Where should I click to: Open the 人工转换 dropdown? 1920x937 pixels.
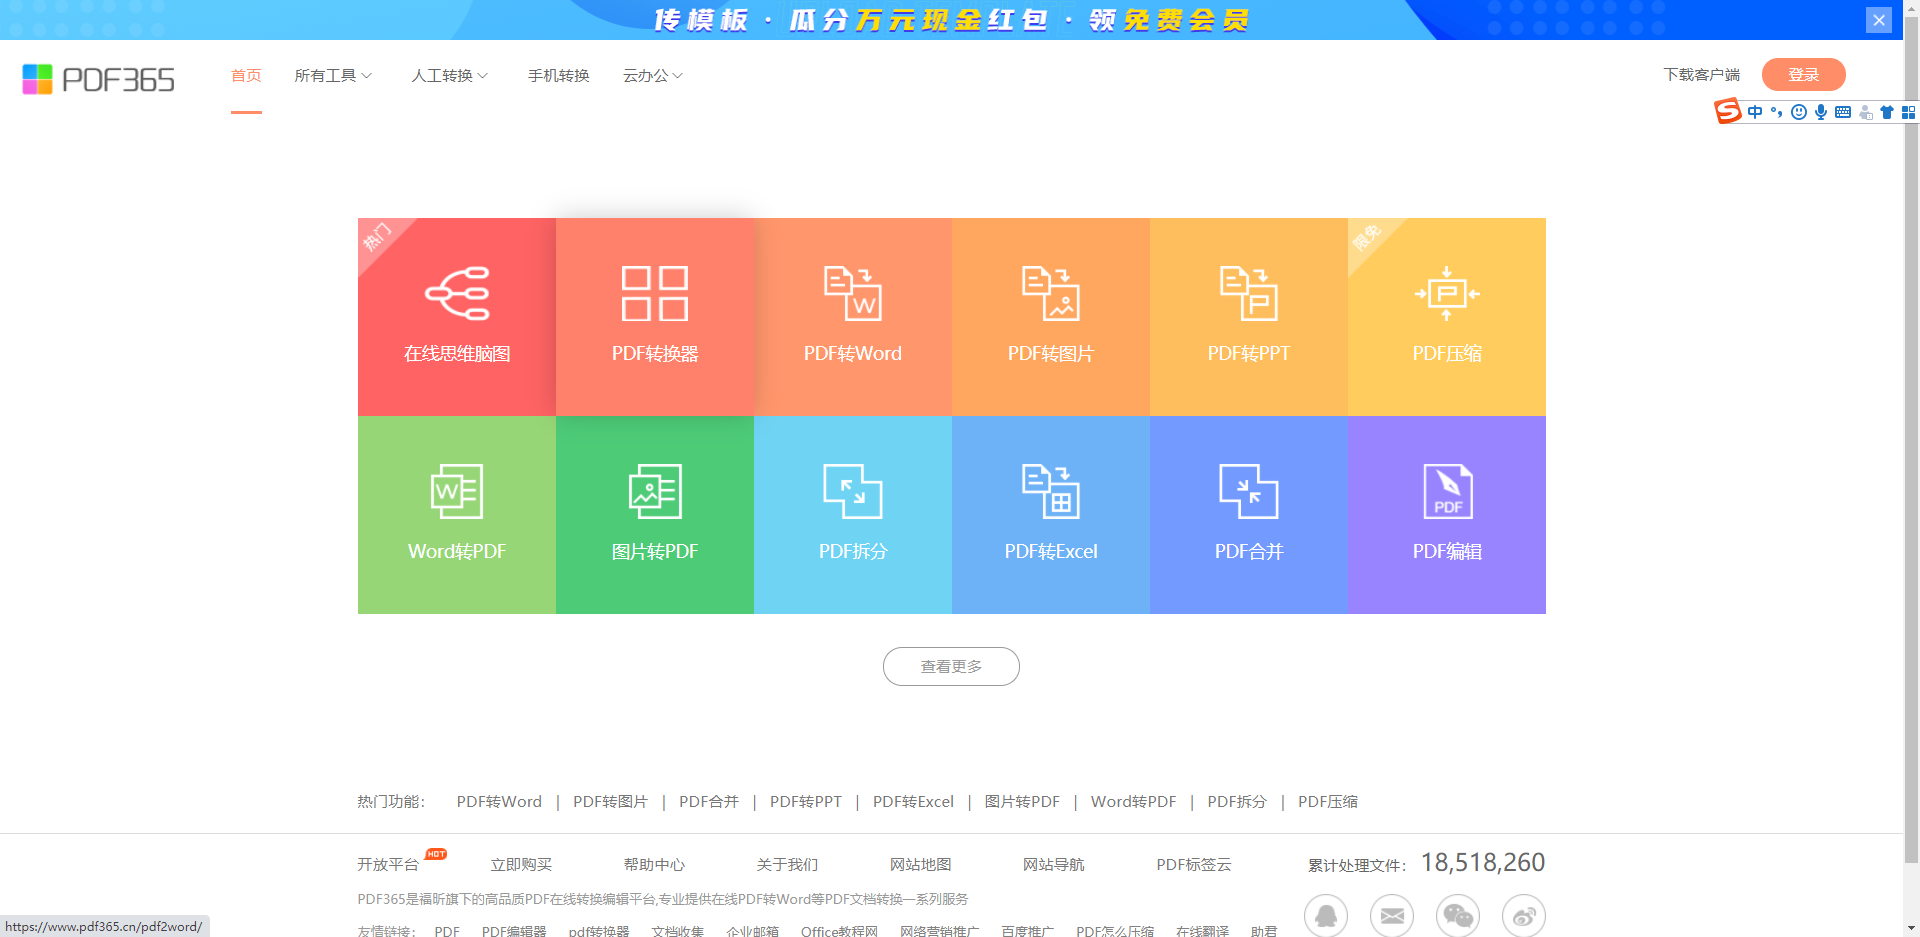pos(450,75)
